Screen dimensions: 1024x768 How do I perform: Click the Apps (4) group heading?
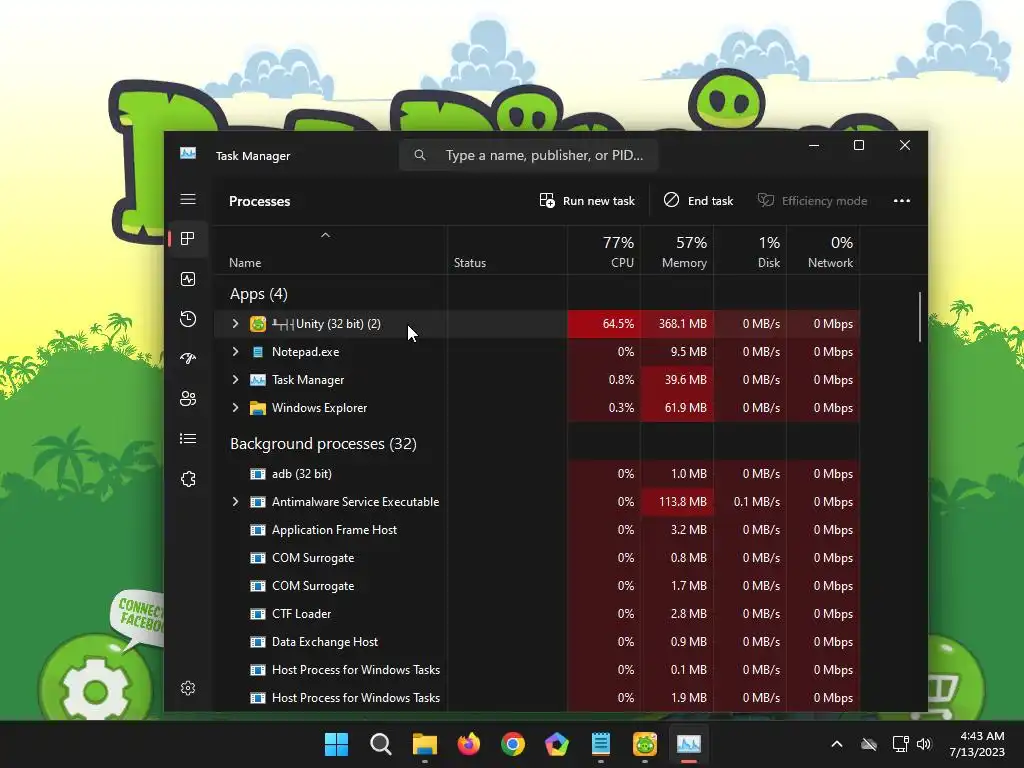tap(259, 295)
